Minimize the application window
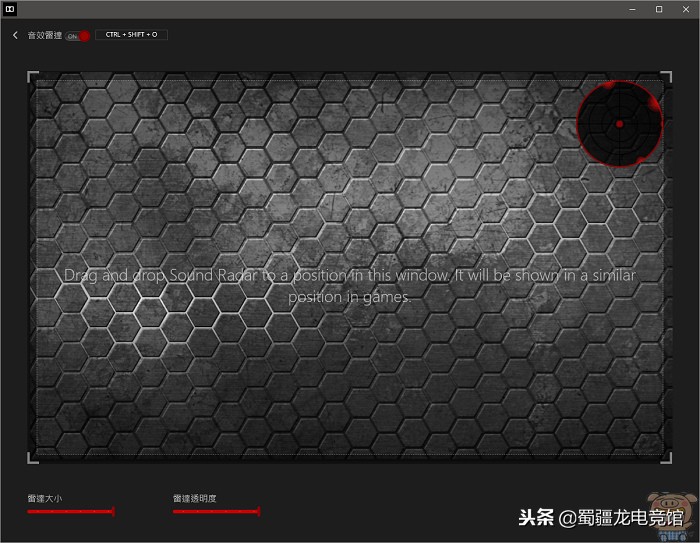 point(631,9)
